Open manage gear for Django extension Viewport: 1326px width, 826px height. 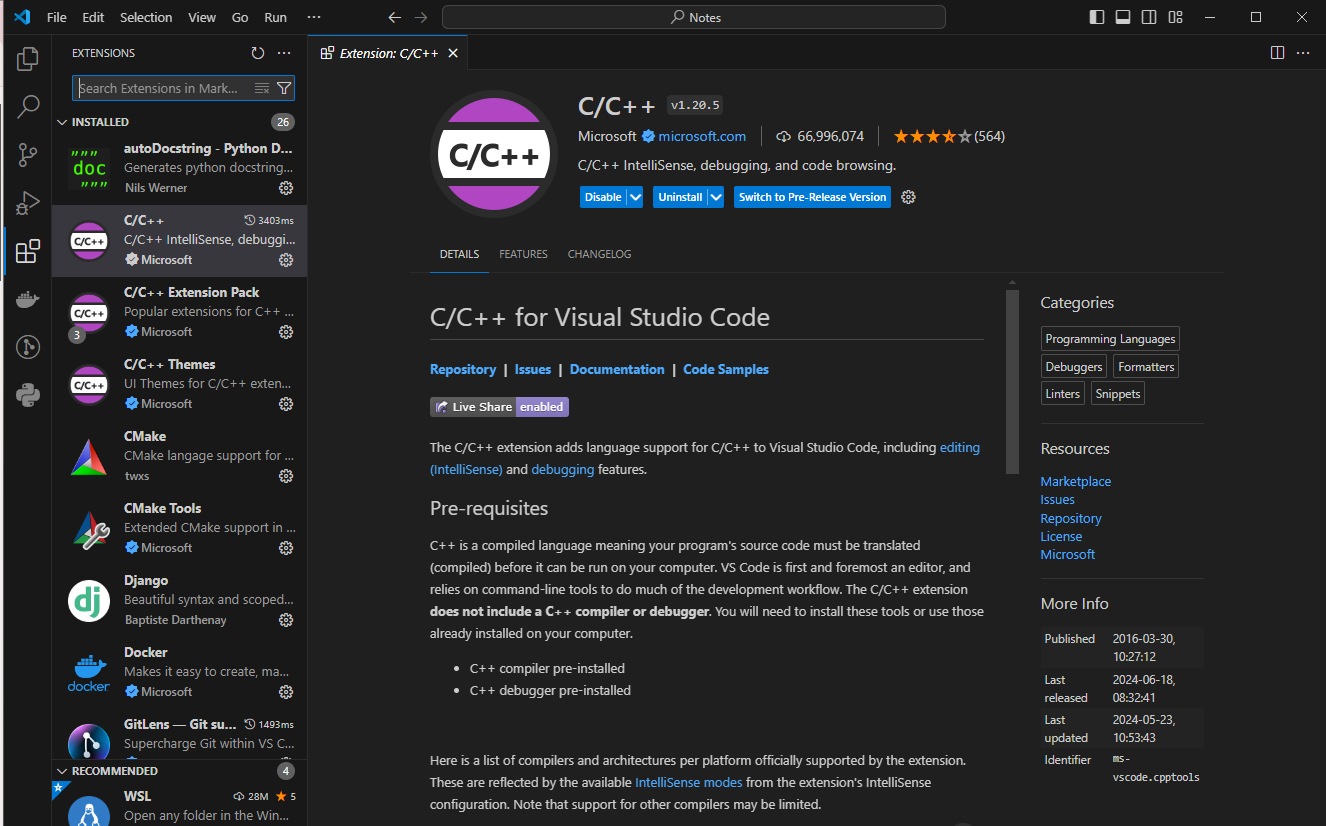click(286, 620)
